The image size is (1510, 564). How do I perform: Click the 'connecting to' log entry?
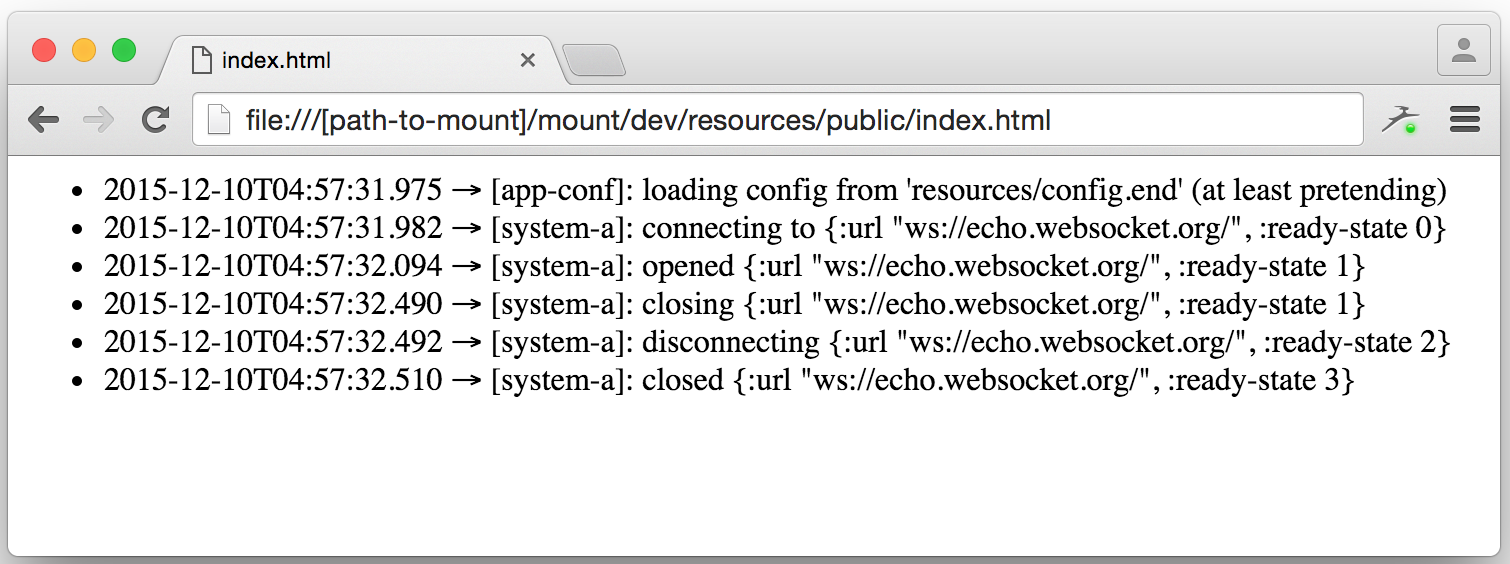tap(775, 228)
